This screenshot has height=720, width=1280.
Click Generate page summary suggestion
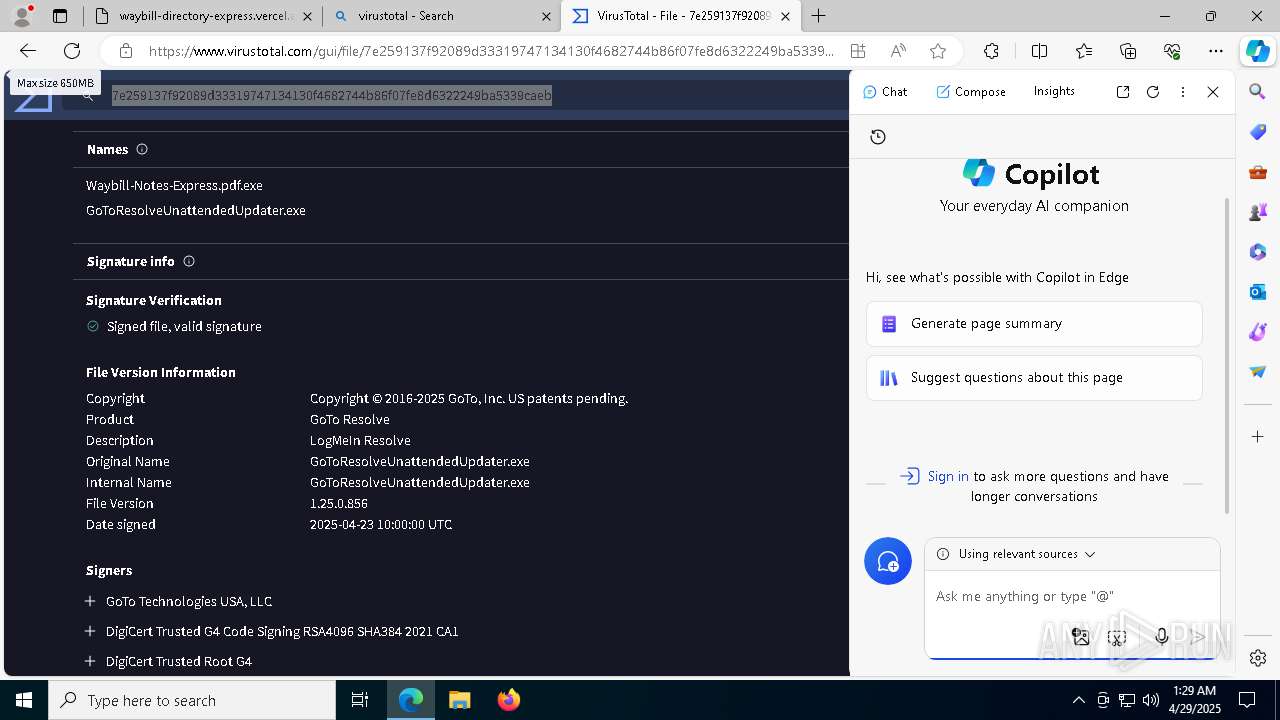[x=1034, y=324]
